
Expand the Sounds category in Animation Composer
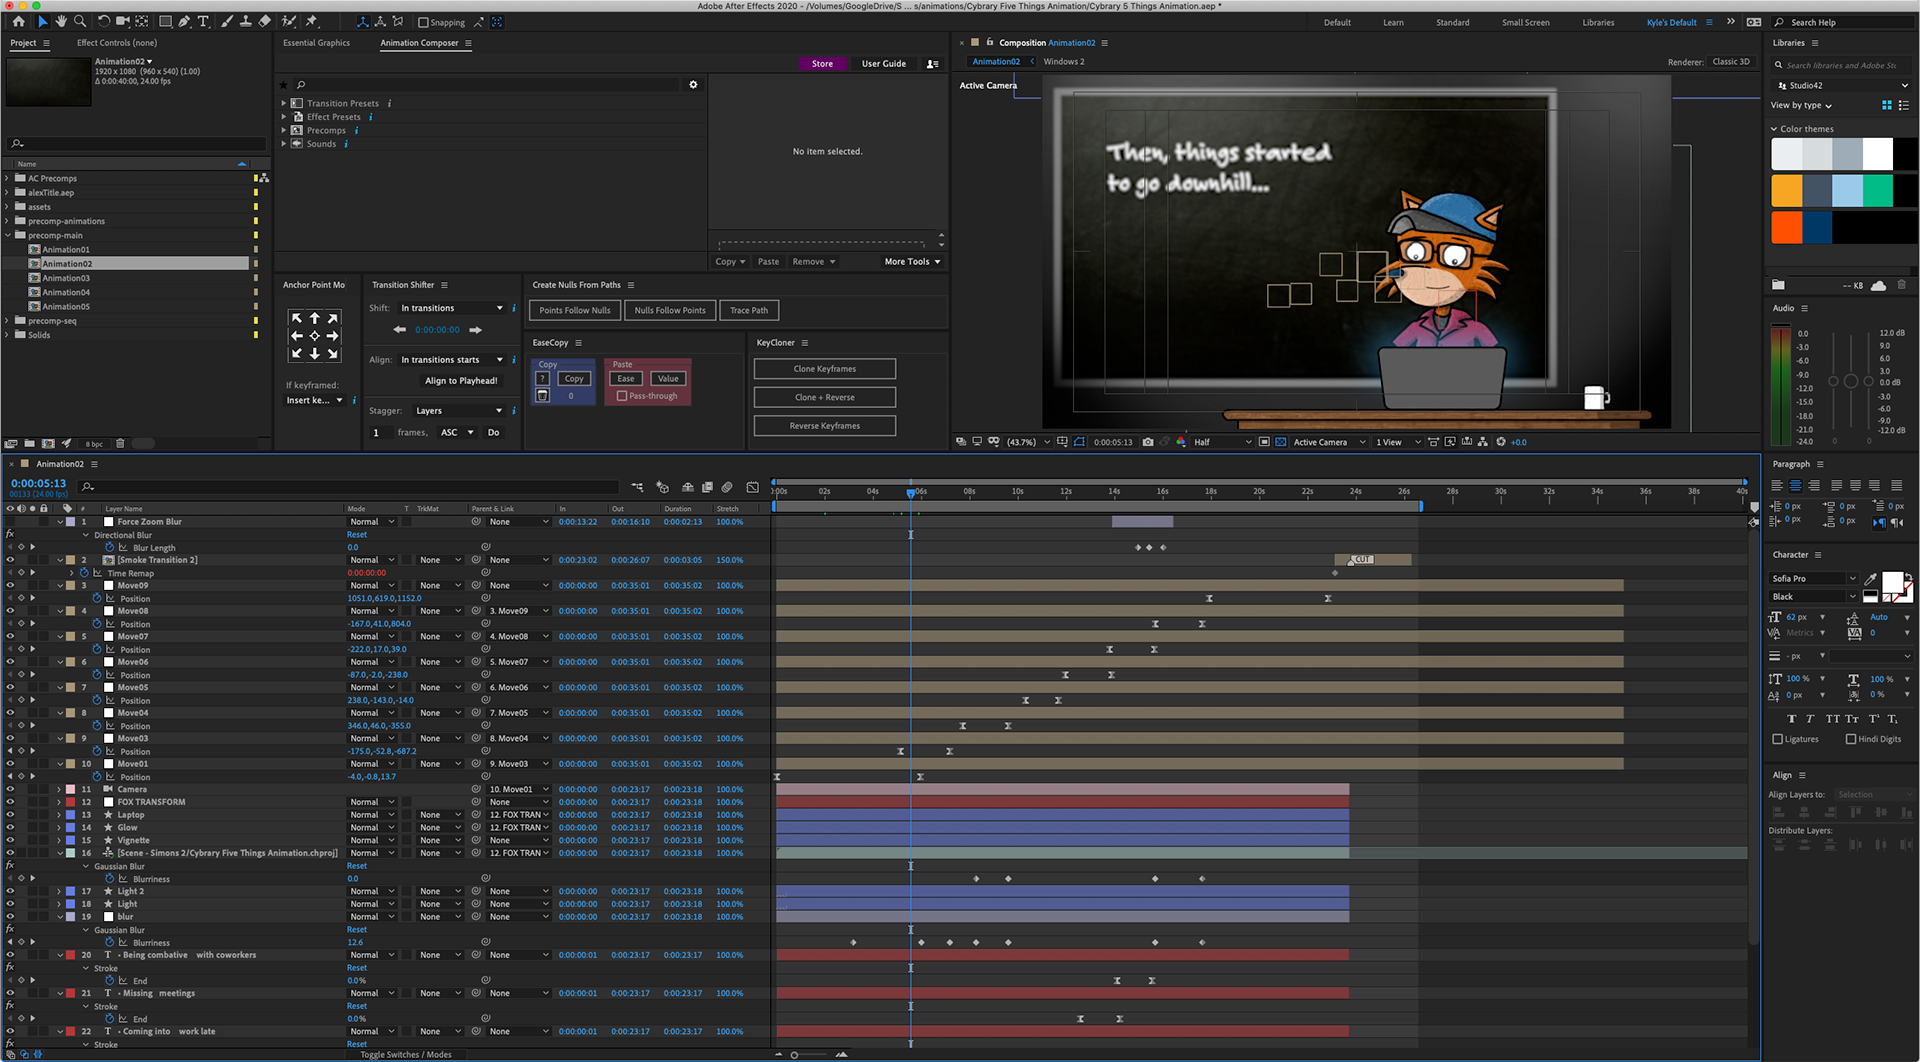tap(284, 144)
